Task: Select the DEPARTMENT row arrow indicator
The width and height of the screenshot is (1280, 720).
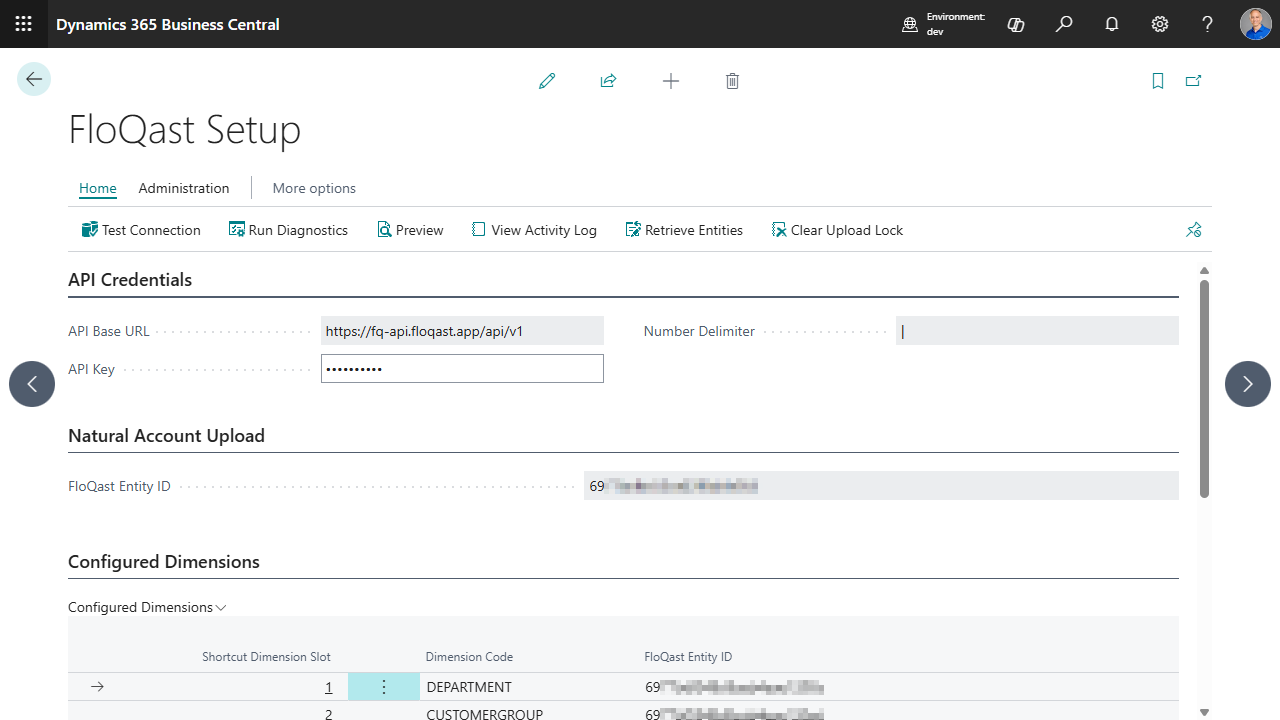Action: pyautogui.click(x=97, y=687)
